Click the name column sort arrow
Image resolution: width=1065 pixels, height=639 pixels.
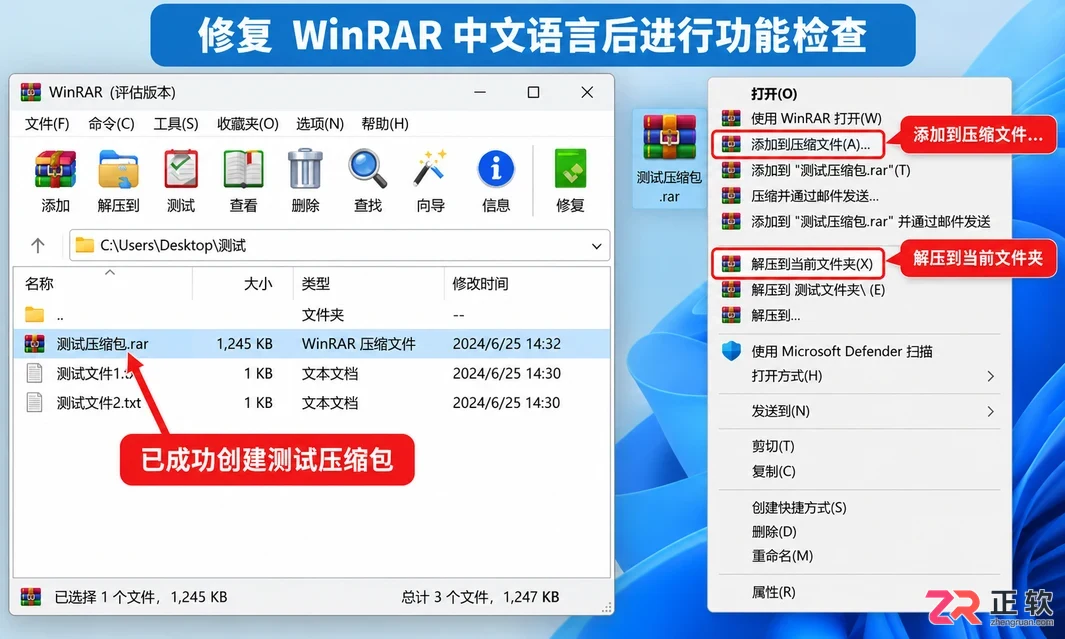110,272
